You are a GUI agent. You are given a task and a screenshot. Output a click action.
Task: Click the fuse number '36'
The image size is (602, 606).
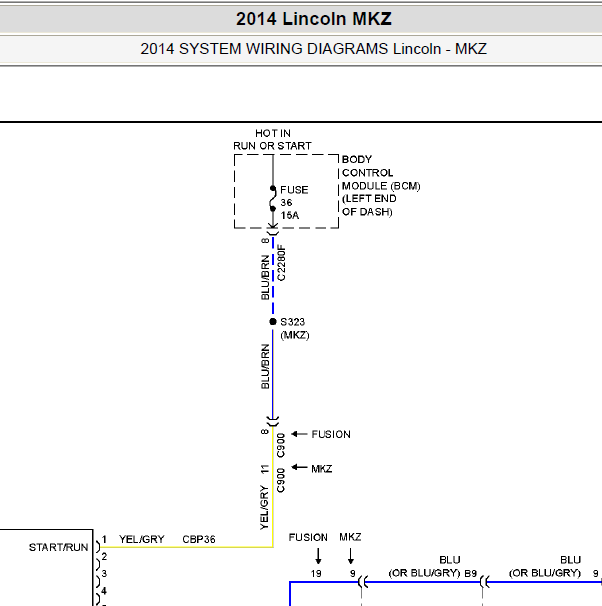point(286,203)
